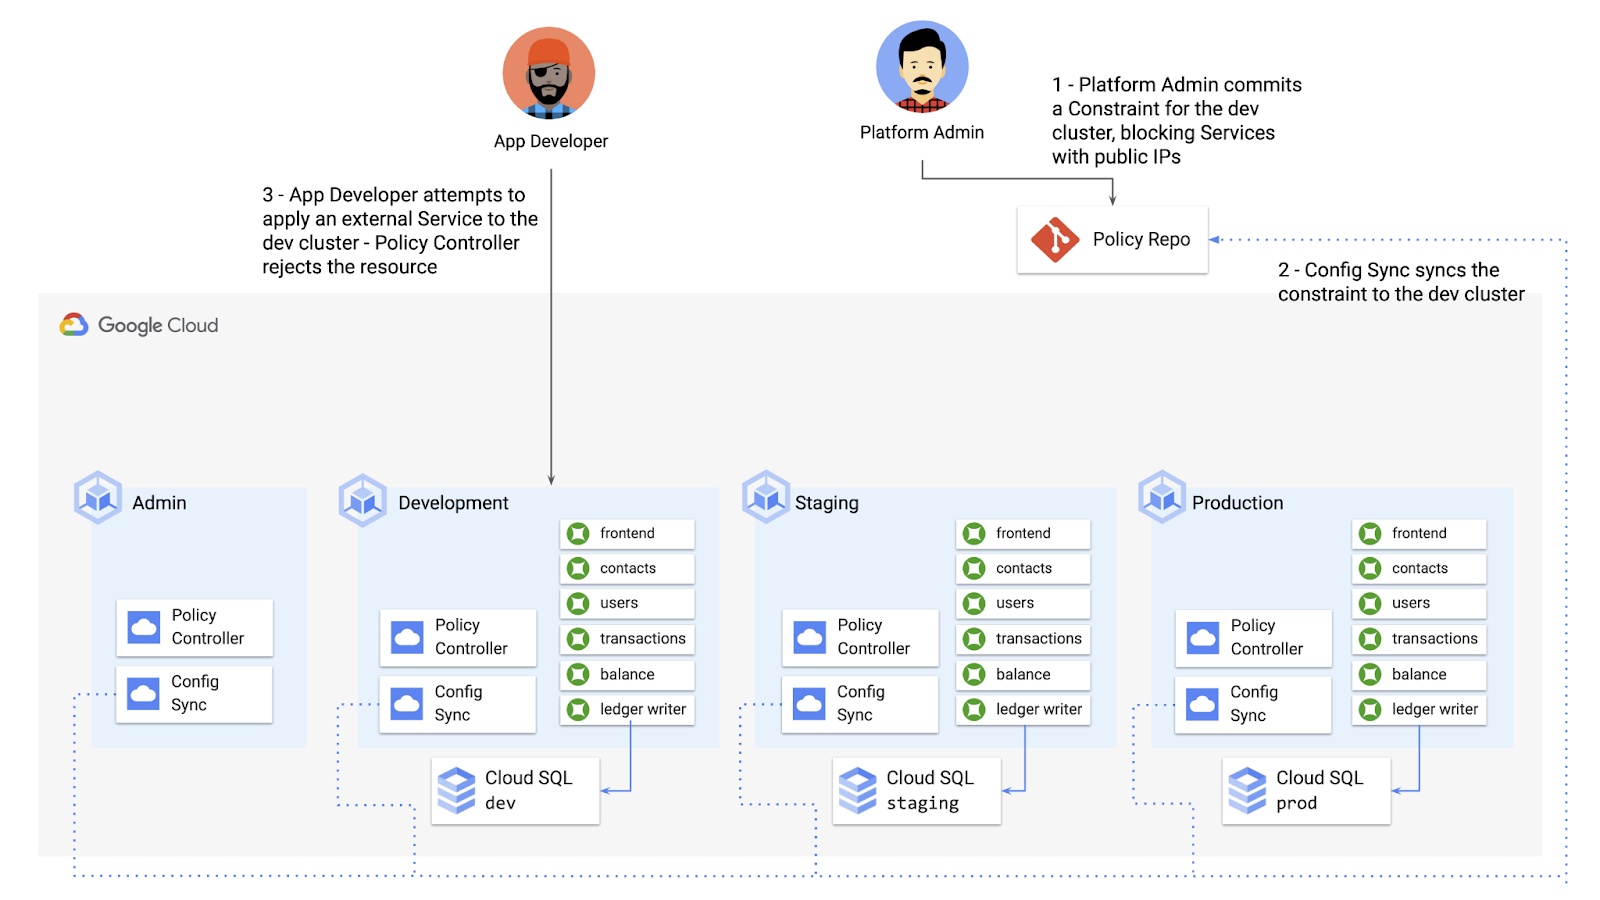The width and height of the screenshot is (1600, 900).
Task: Click the Platform Admin caption
Action: pyautogui.click(x=922, y=132)
